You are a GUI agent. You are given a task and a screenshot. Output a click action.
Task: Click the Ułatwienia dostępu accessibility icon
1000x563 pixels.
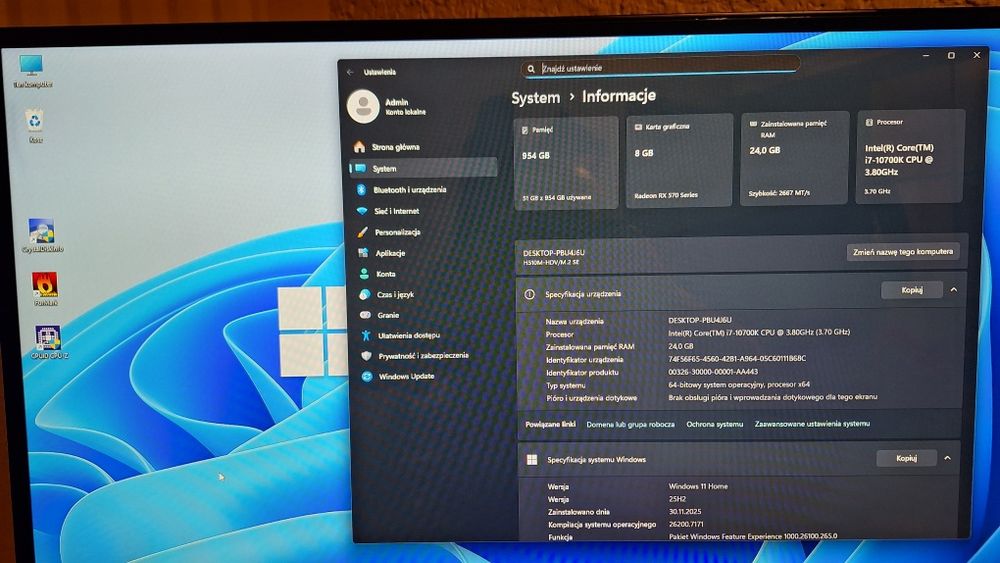click(x=366, y=335)
